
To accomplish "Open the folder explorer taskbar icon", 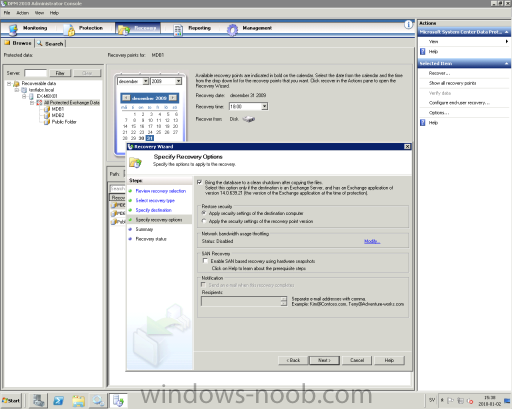I will pyautogui.click(x=78, y=400).
